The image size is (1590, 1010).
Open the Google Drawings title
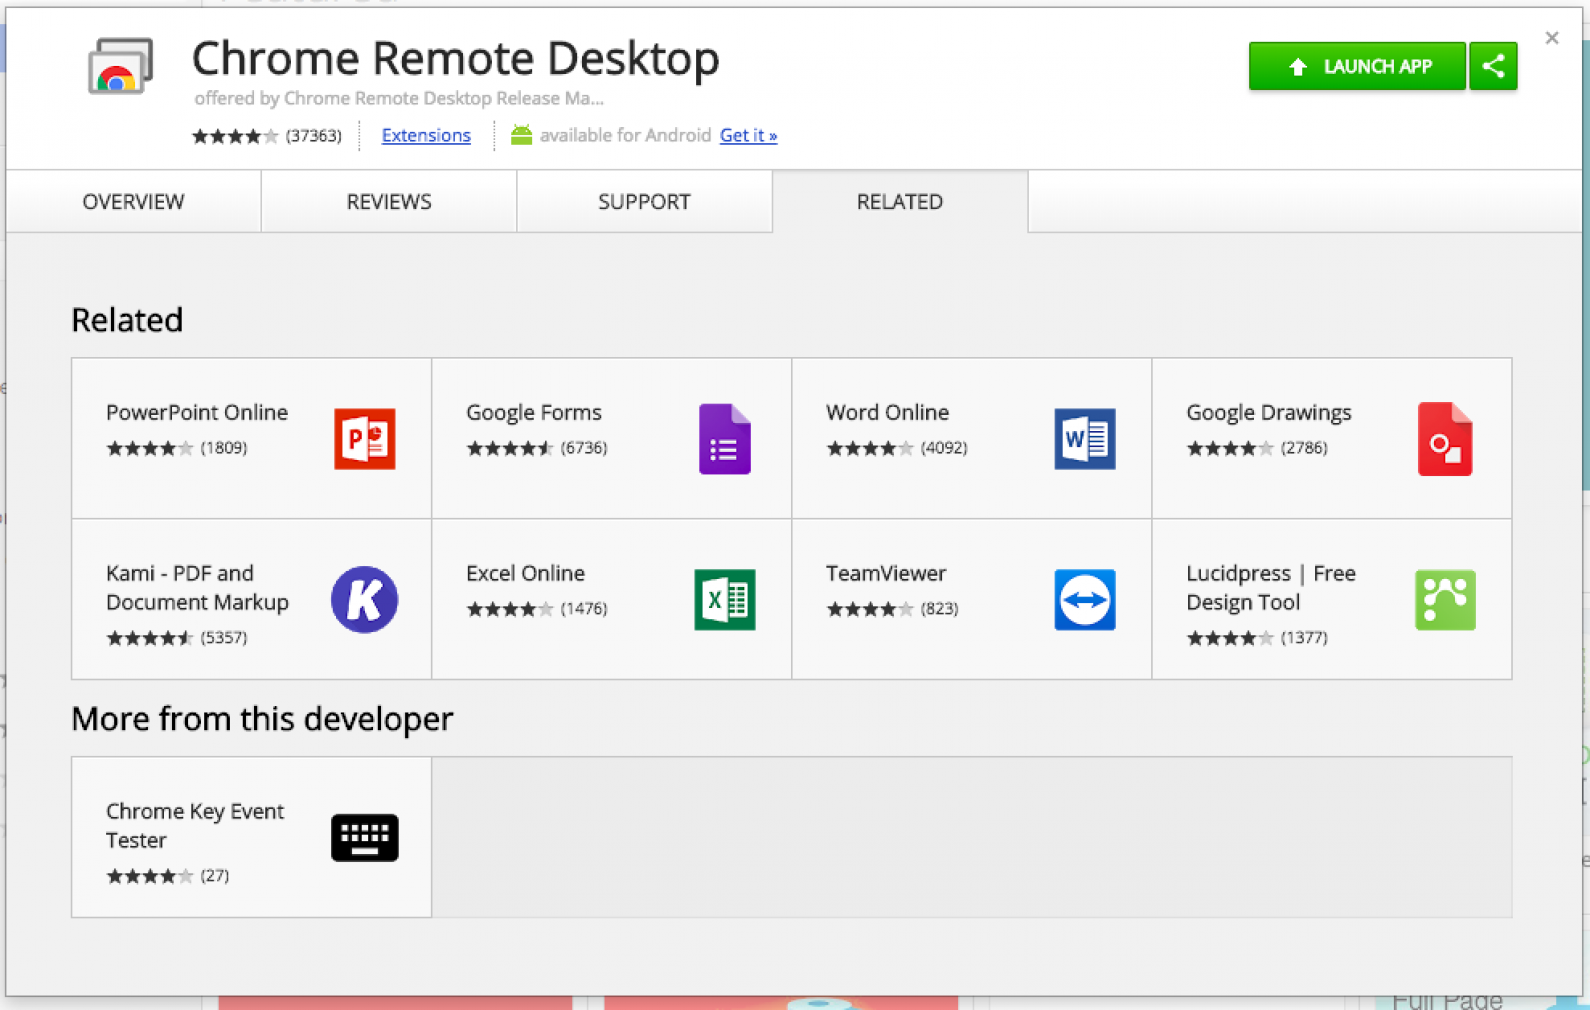(x=1268, y=412)
